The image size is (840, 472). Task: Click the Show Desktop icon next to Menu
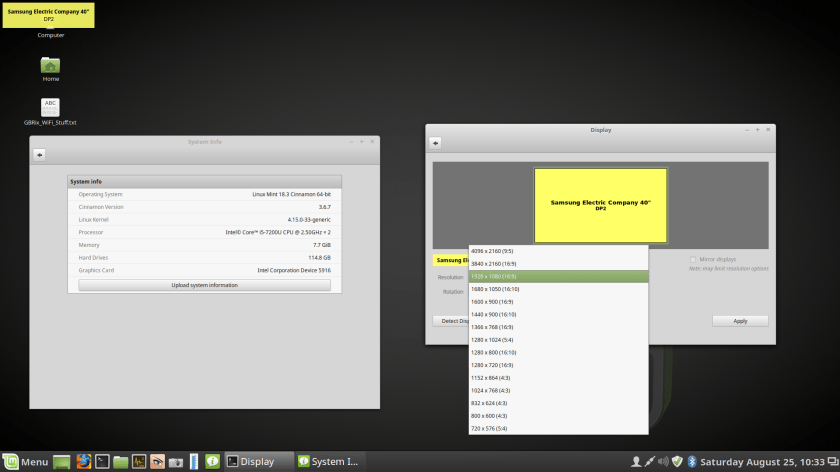(x=62, y=462)
